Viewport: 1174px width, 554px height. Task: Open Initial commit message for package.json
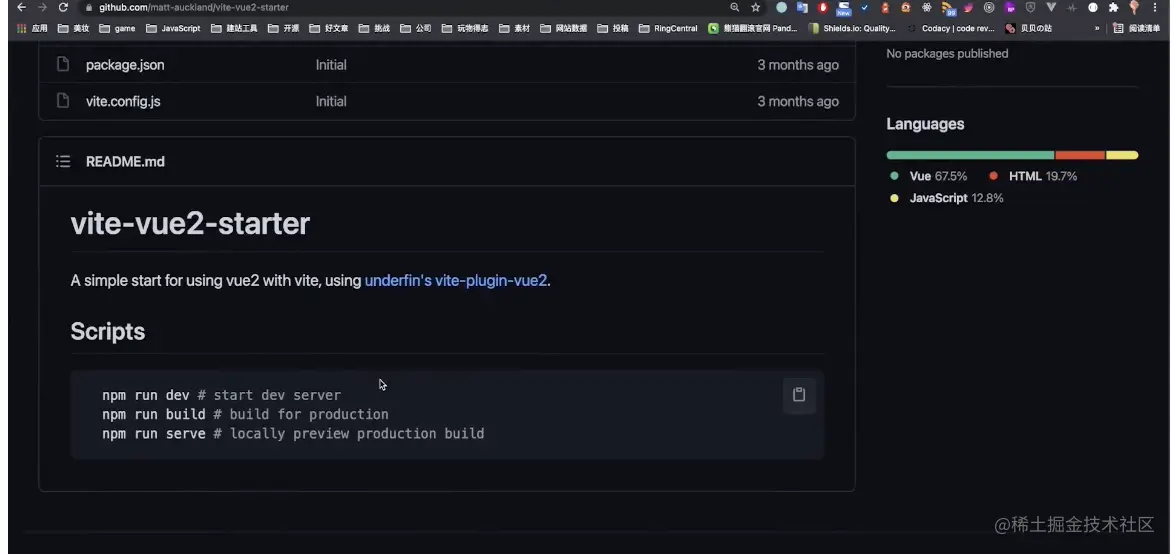[331, 64]
